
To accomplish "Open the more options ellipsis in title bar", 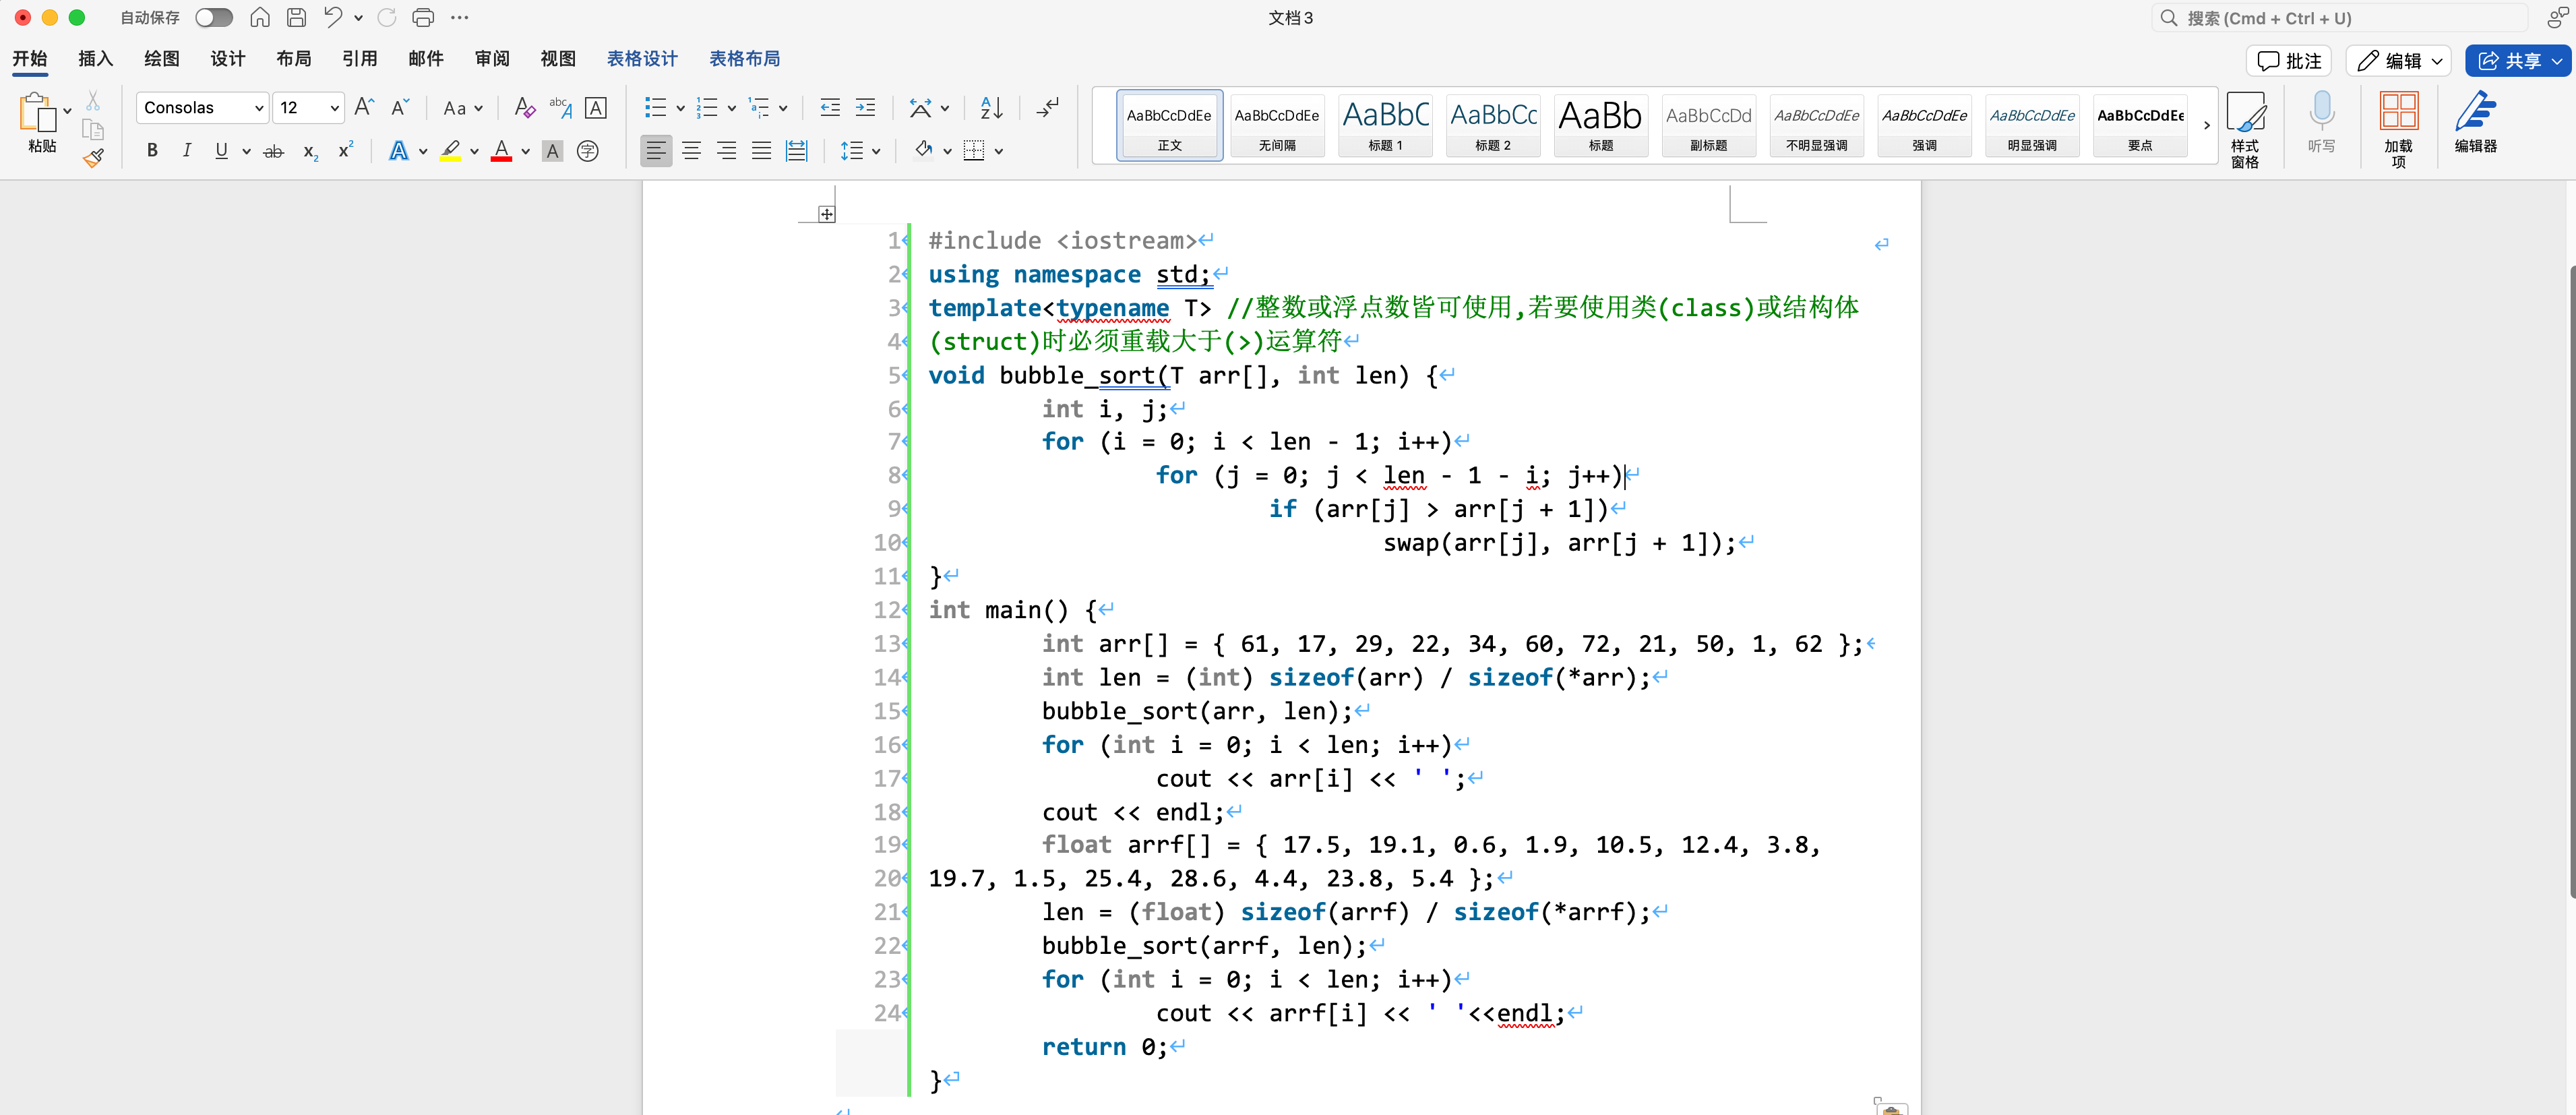I will [460, 17].
